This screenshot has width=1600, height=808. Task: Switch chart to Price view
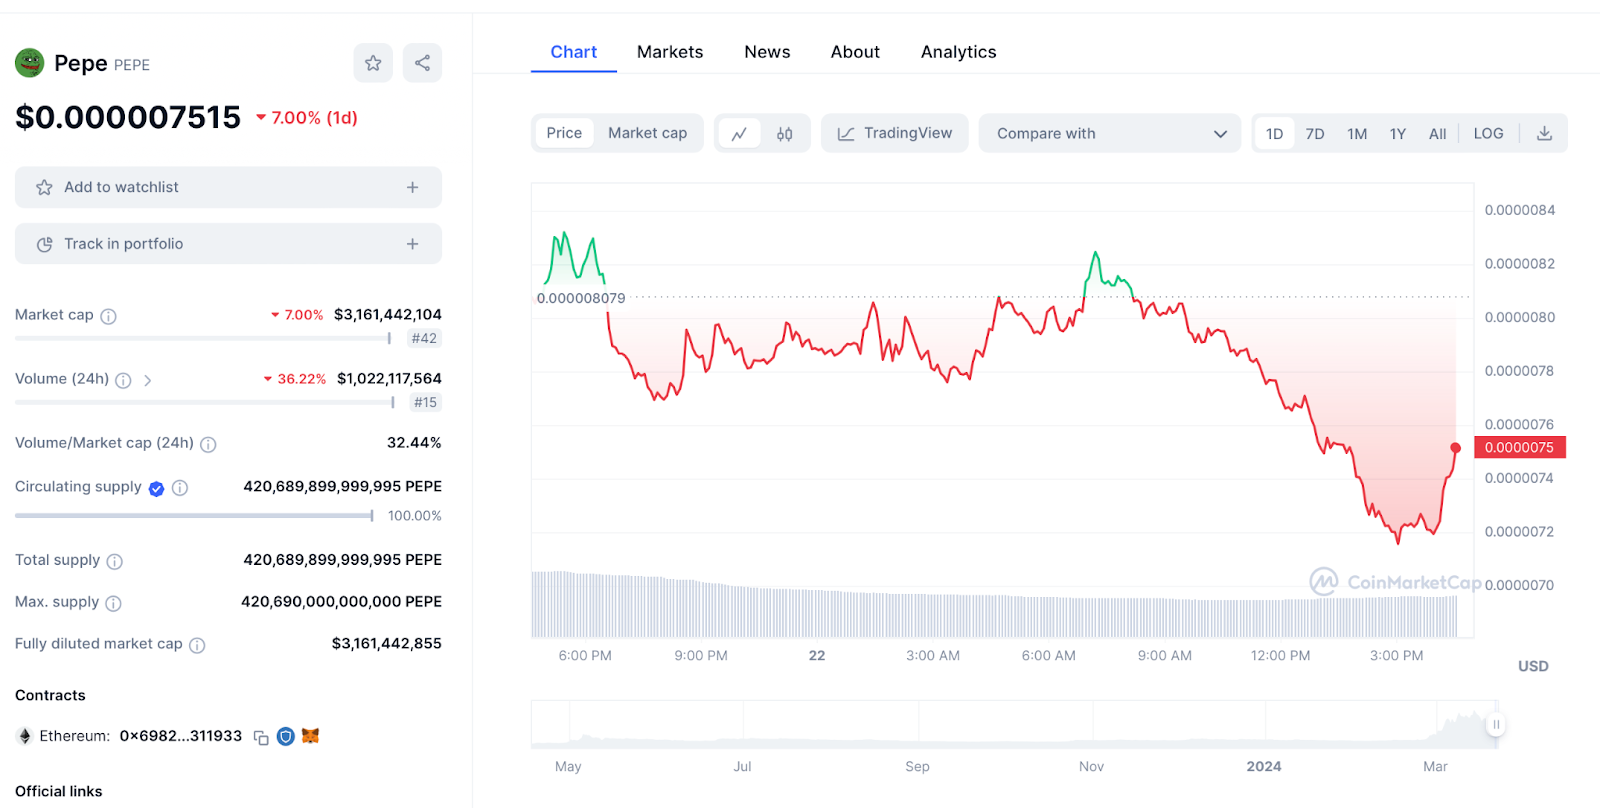coord(564,133)
